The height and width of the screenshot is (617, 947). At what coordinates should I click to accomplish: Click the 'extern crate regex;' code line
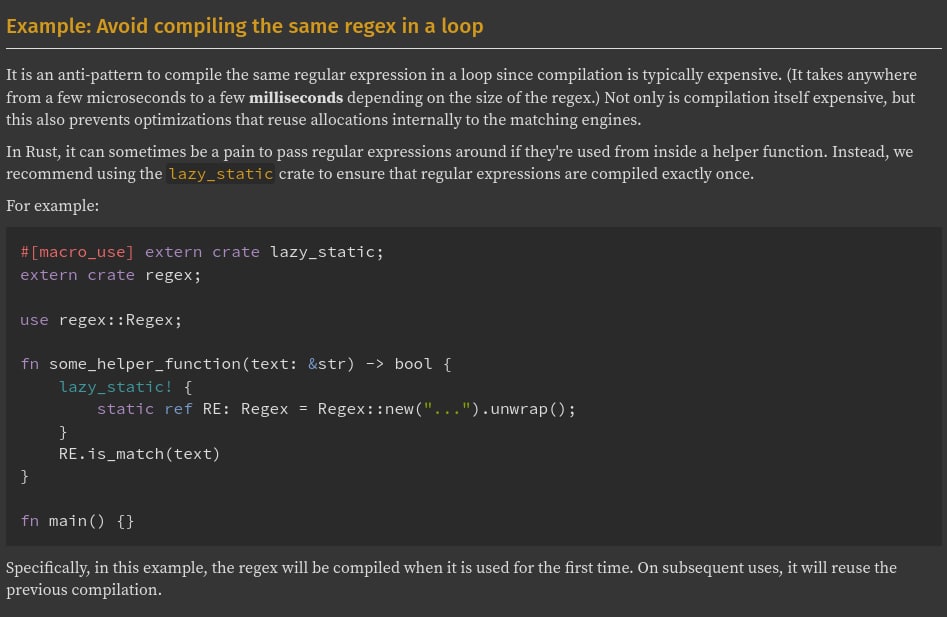tap(110, 275)
